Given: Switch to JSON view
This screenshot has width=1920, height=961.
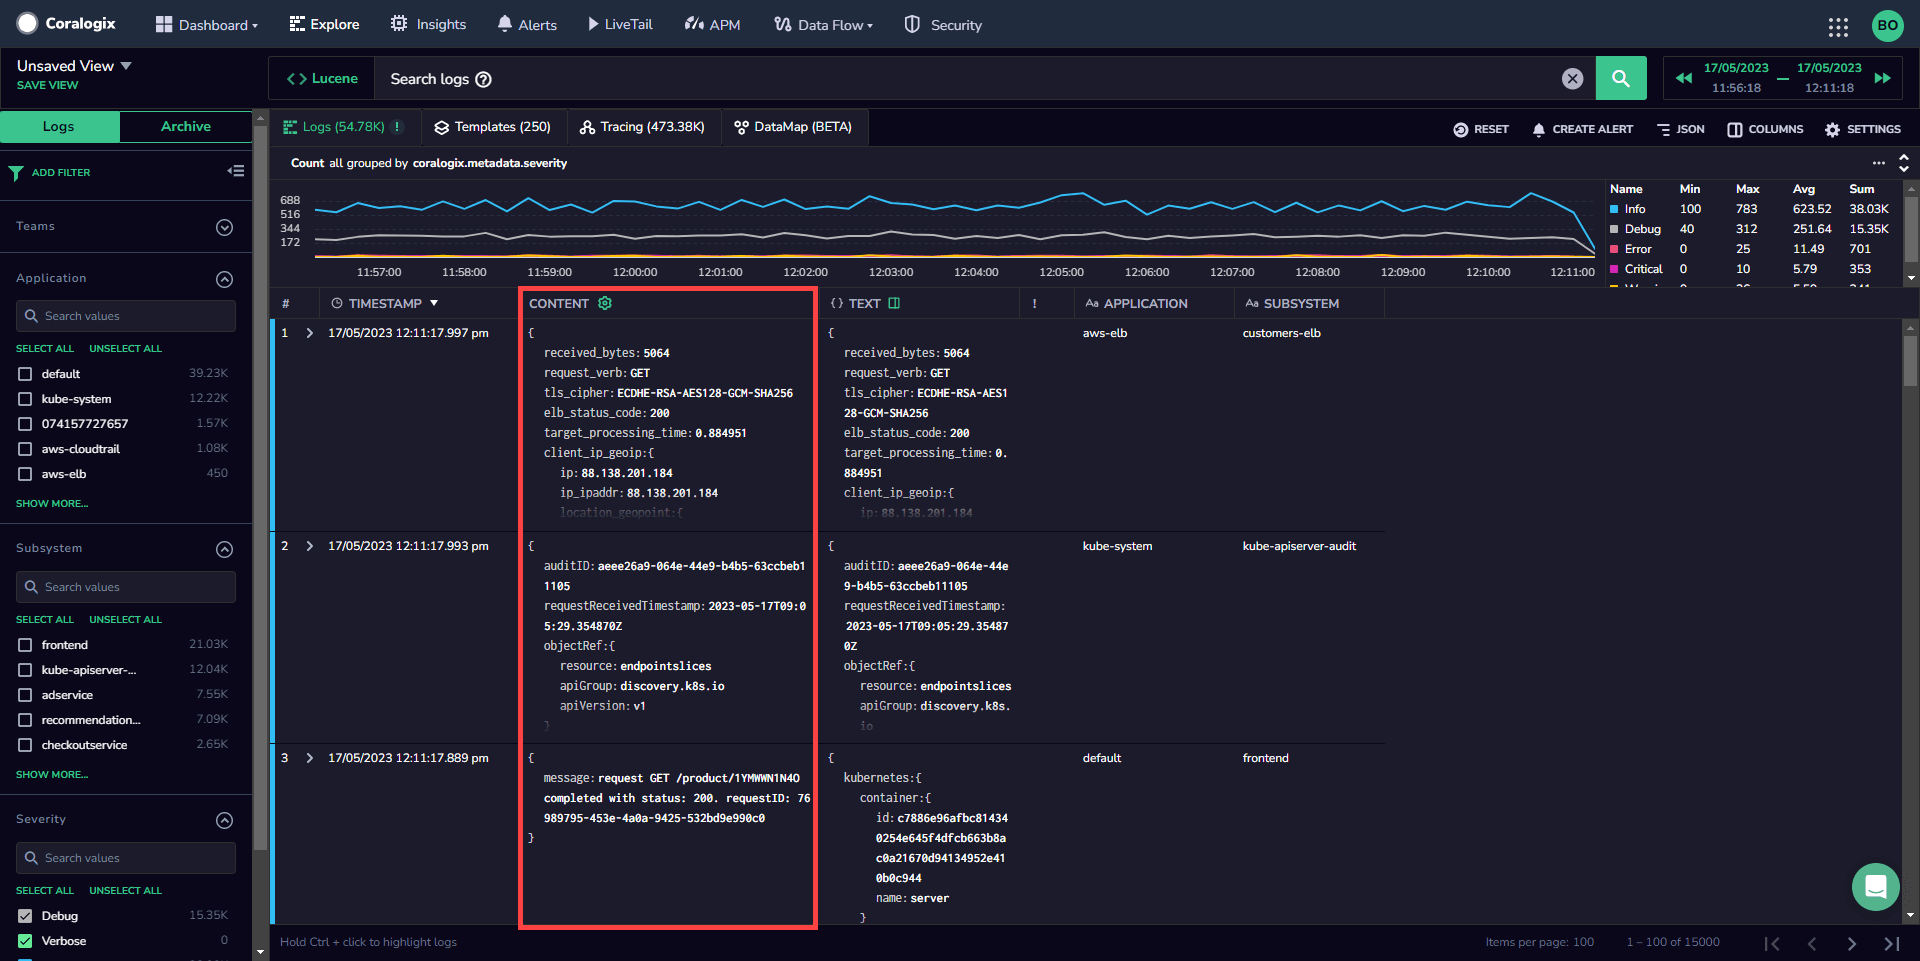Looking at the screenshot, I should click(x=1680, y=129).
